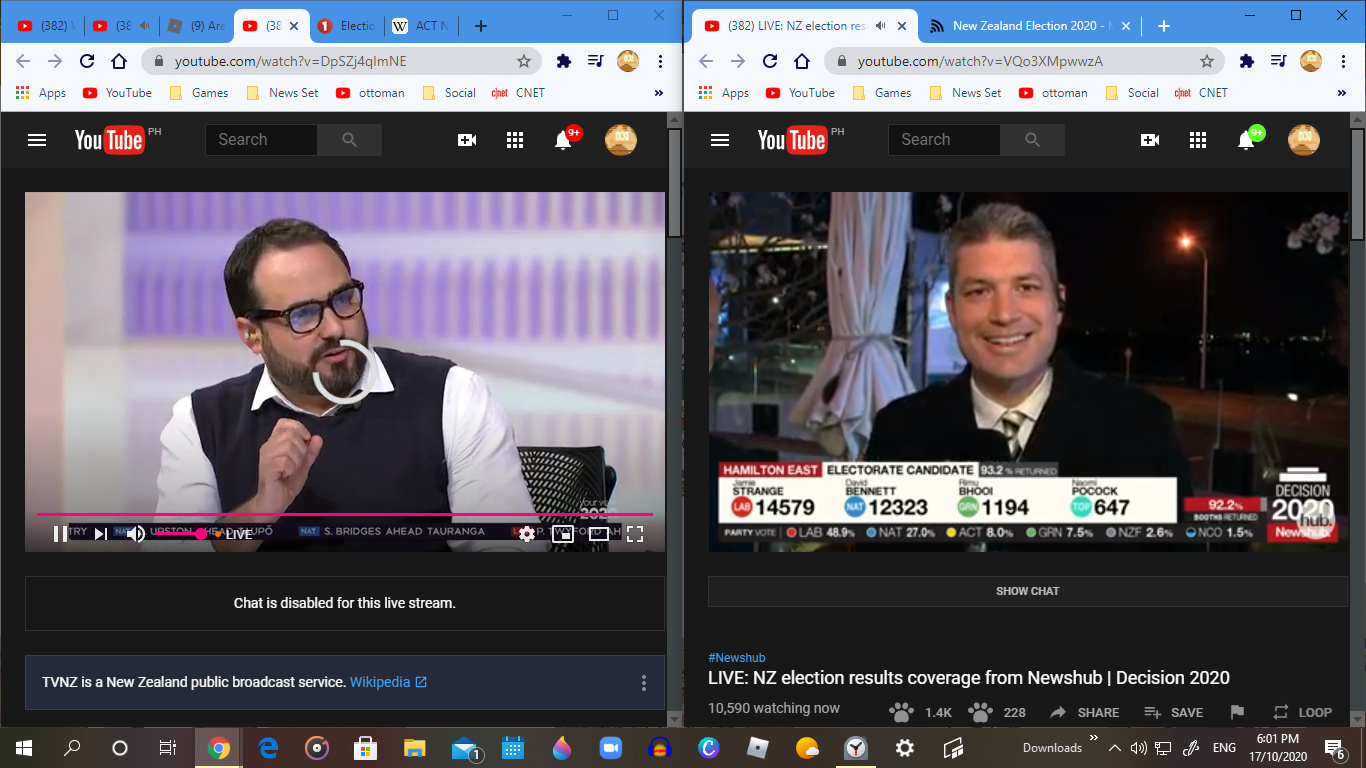The image size is (1366, 768).
Task: Open the News Set bookmark folder, left window
Action: 283,93
